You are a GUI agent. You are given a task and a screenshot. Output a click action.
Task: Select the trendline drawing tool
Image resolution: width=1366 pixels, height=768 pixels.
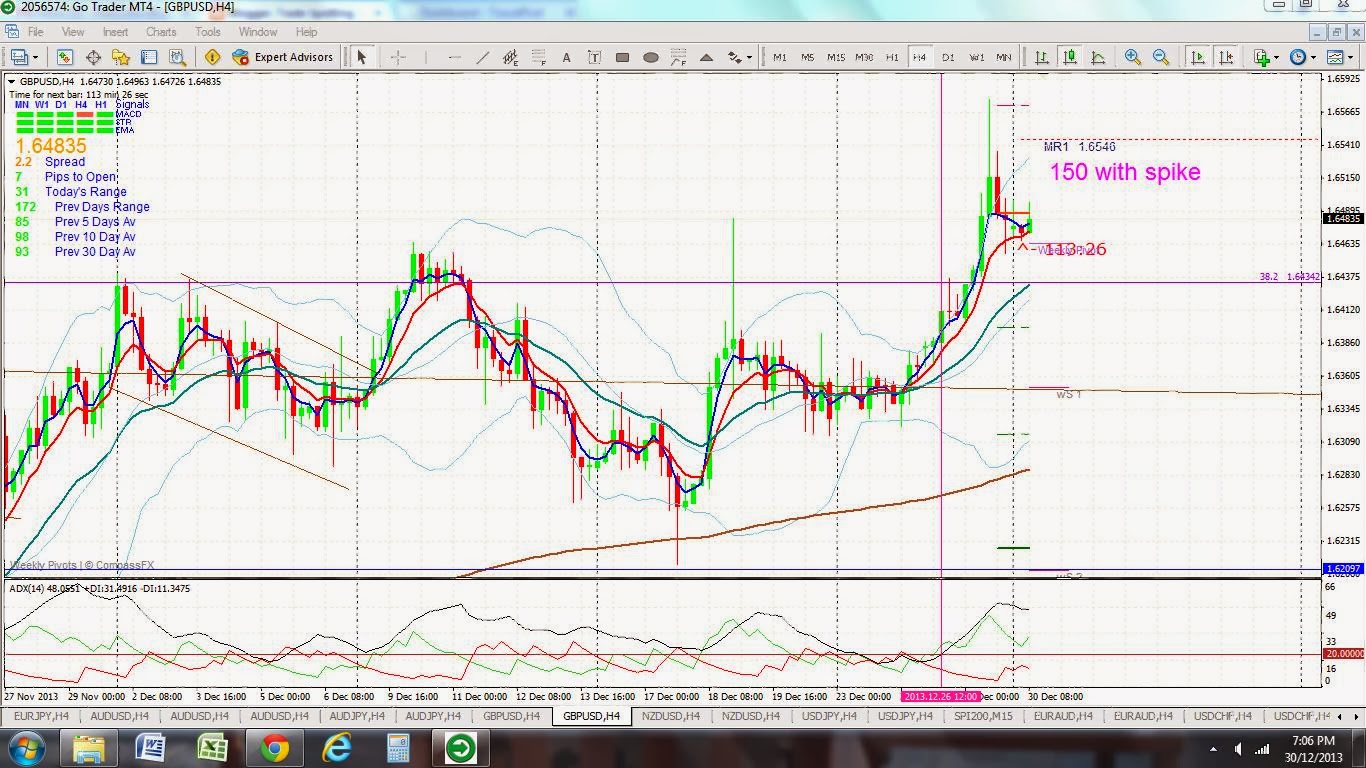click(x=483, y=57)
